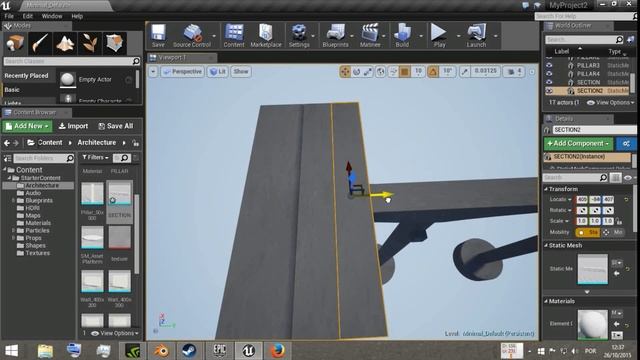Open the File menu
The width and height of the screenshot is (640, 360).
pos(9,16)
